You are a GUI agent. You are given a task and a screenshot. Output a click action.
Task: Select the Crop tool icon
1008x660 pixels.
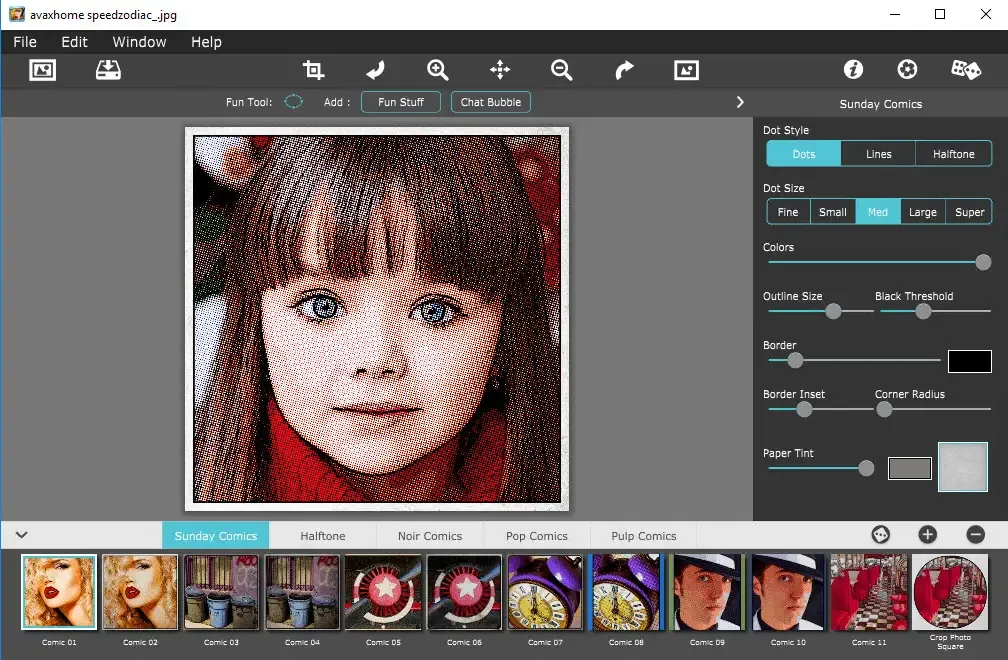tap(313, 69)
